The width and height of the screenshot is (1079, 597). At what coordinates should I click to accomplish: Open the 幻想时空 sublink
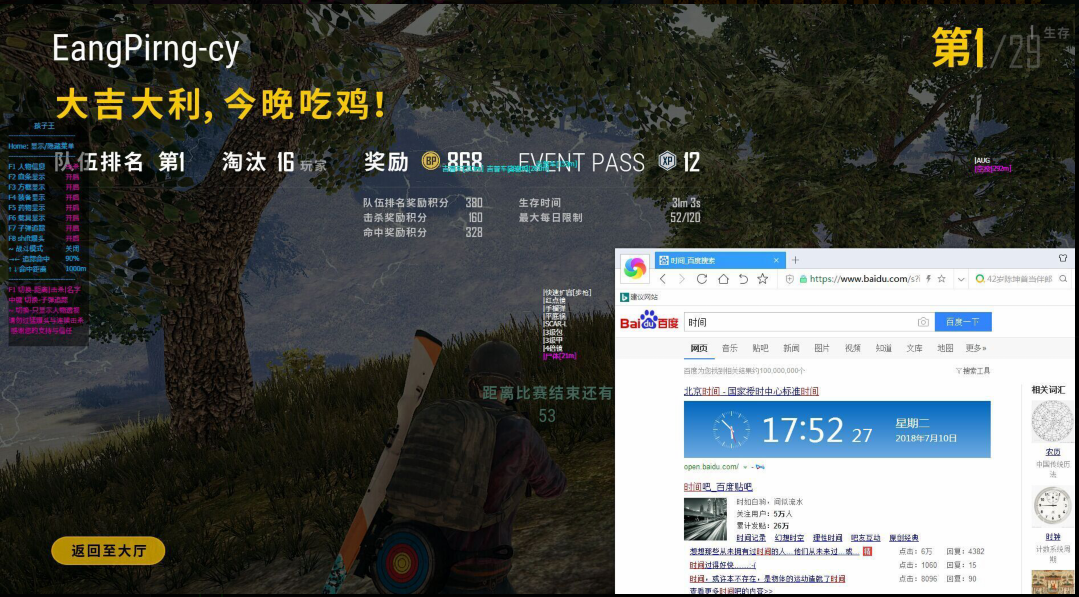789,538
